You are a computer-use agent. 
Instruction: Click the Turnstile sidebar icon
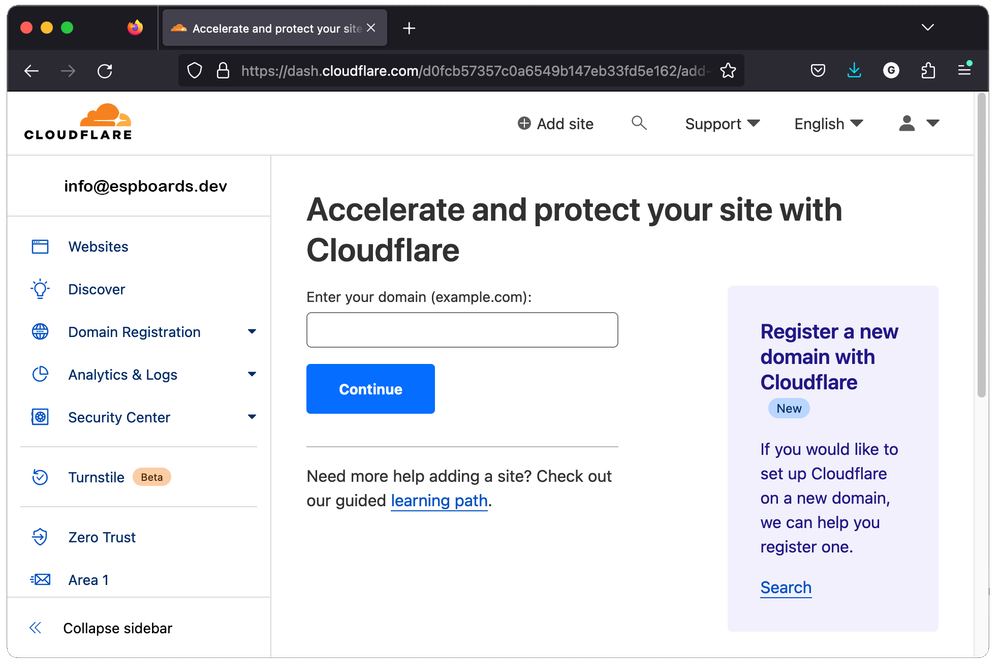coord(40,477)
